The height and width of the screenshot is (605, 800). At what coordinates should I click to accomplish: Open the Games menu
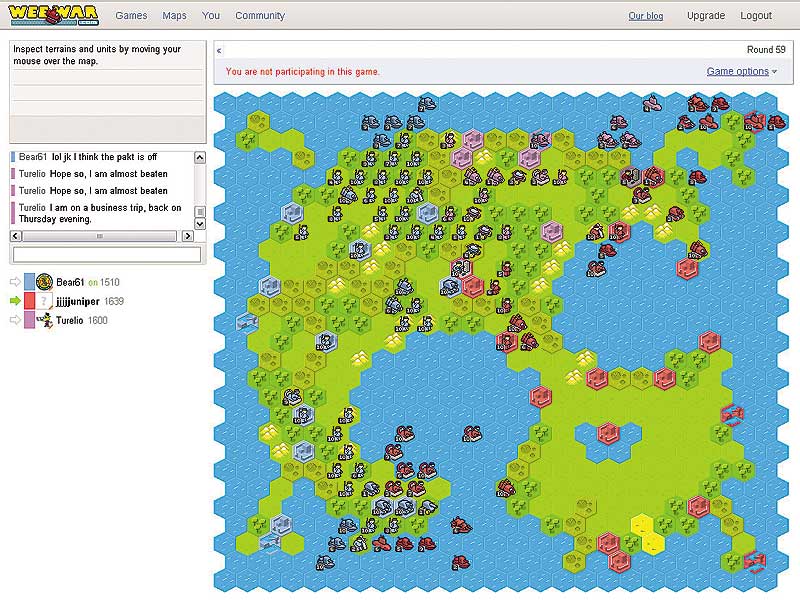tap(131, 16)
